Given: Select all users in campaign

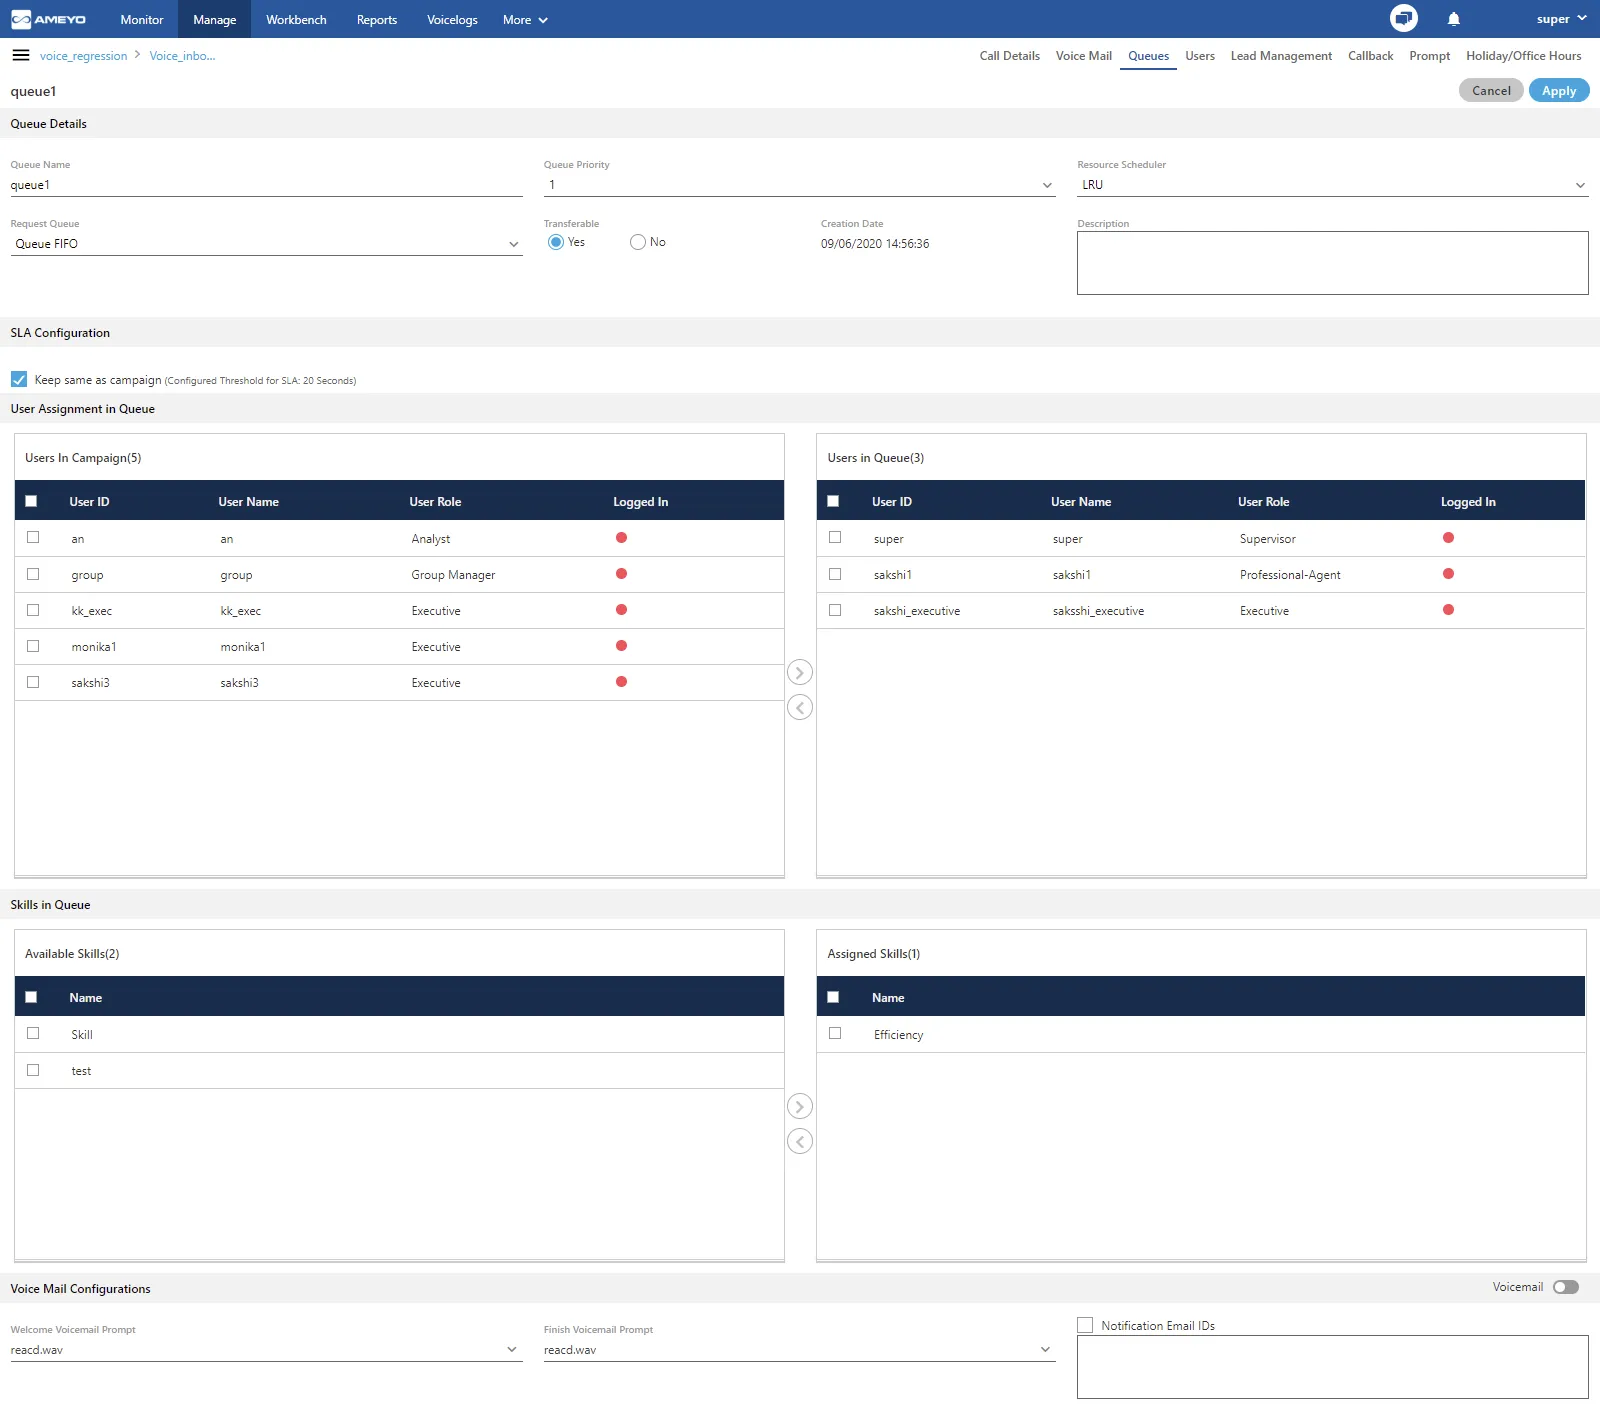Looking at the screenshot, I should click(x=31, y=501).
